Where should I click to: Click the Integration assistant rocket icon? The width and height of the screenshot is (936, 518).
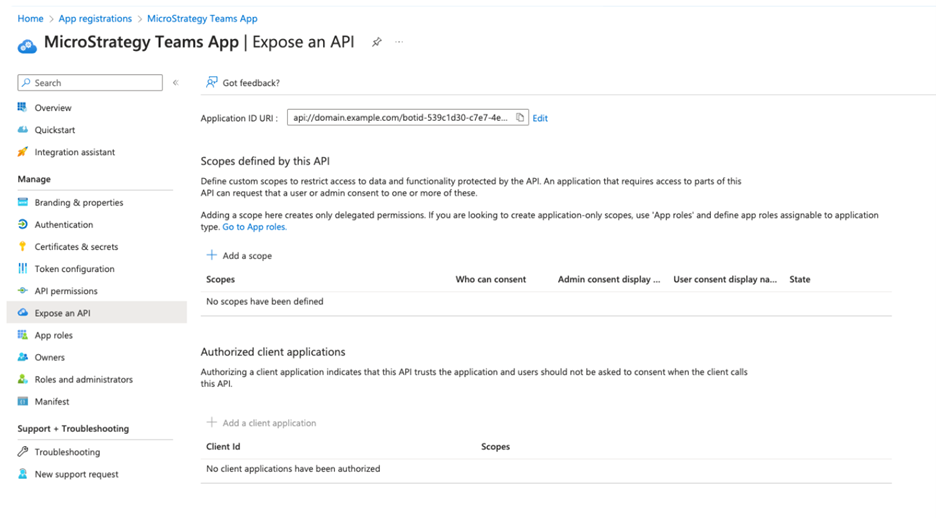coord(23,152)
